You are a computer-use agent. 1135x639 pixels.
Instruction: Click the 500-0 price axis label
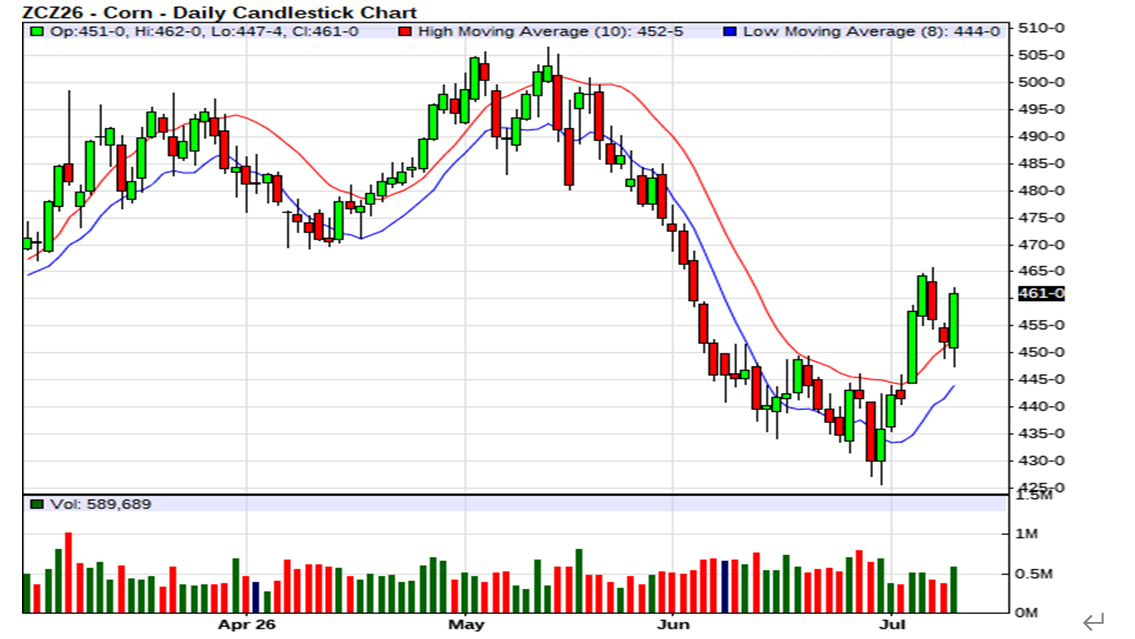1041,82
